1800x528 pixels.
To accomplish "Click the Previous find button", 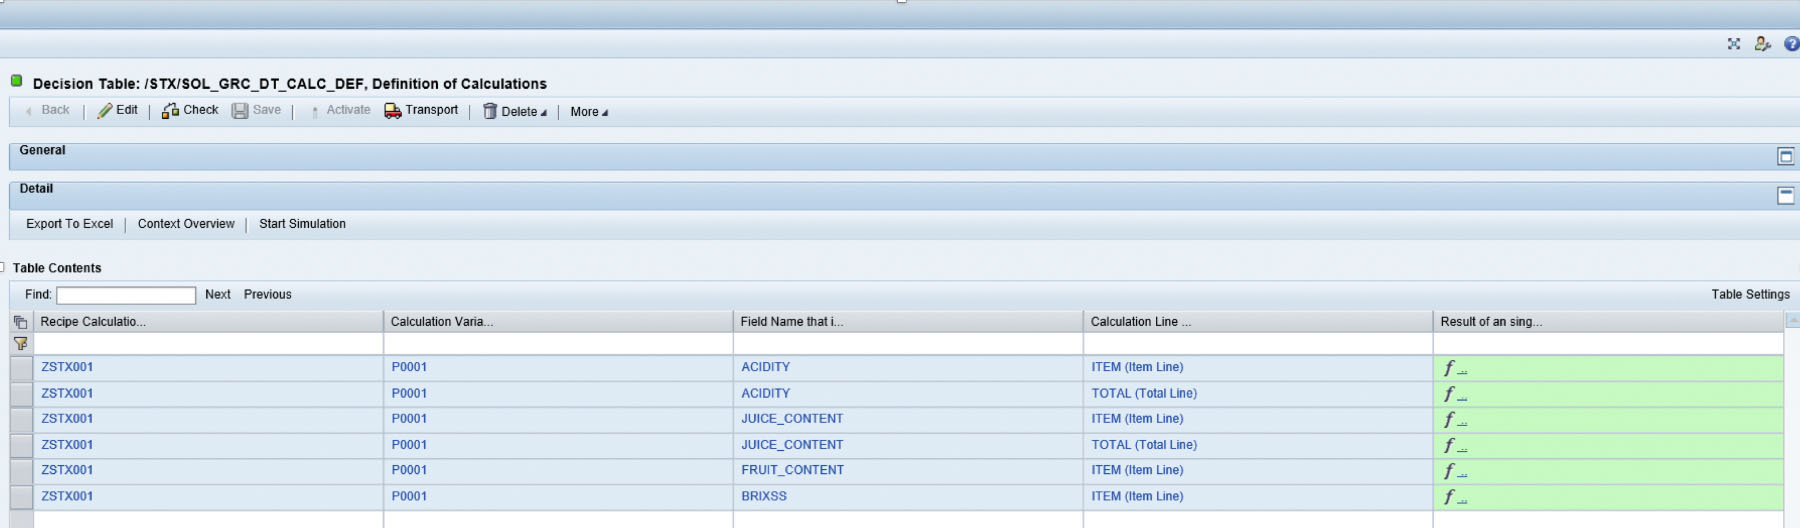I will [x=267, y=294].
